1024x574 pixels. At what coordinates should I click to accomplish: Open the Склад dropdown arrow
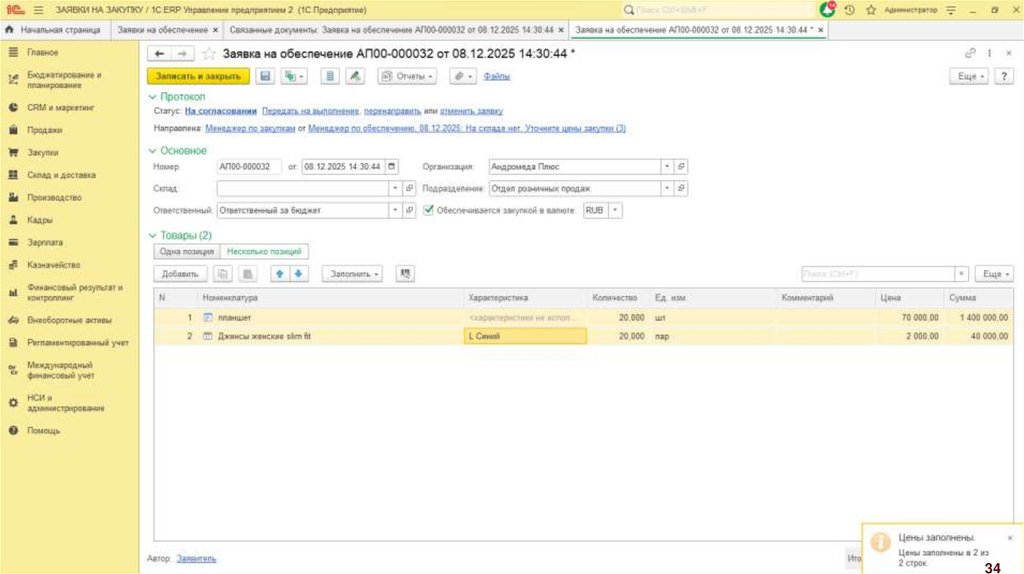point(395,188)
